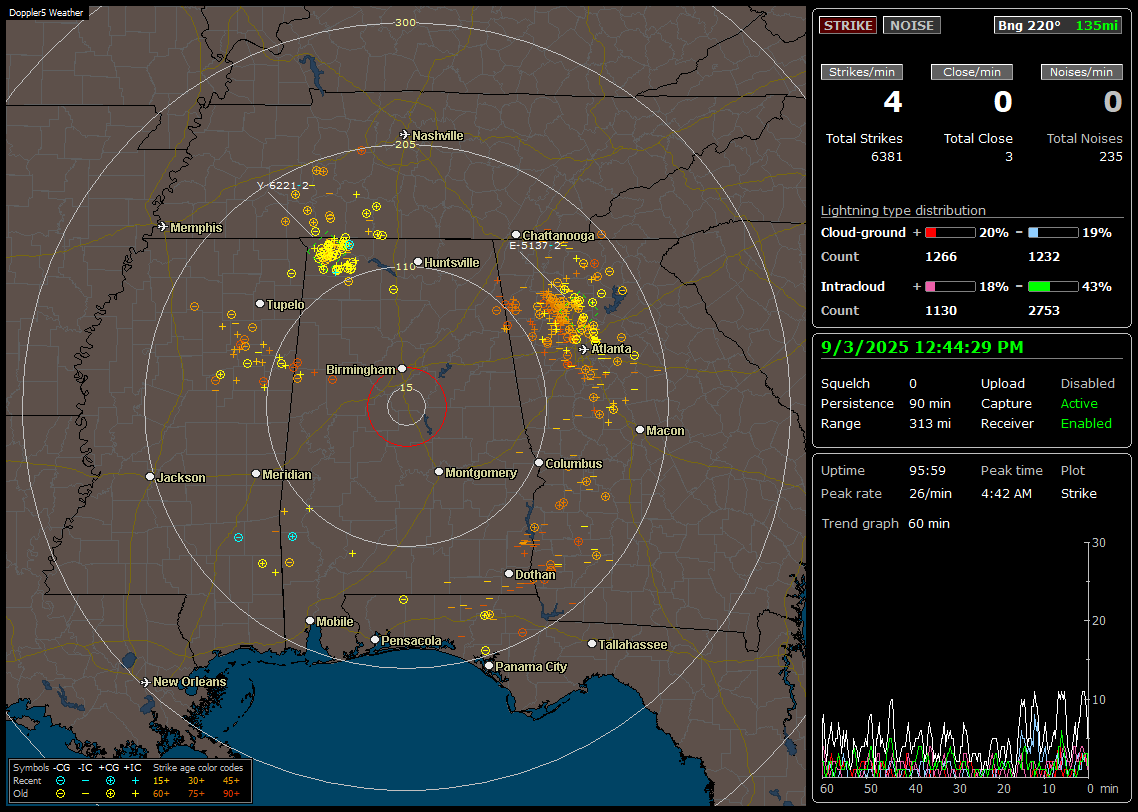
Task: Click the Old +CG yellow legend symbol
Action: click(110, 794)
